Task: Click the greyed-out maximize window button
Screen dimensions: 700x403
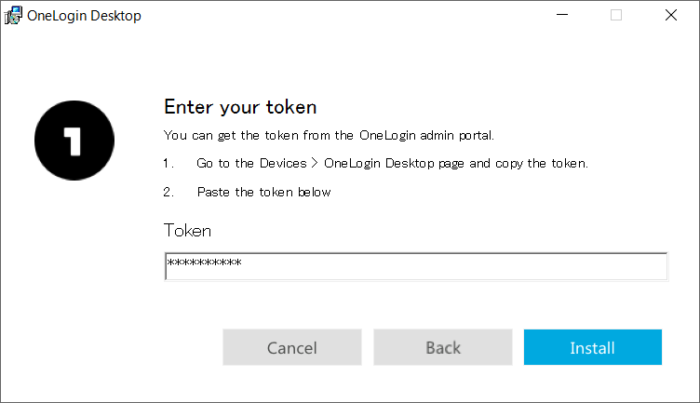Action: (616, 15)
